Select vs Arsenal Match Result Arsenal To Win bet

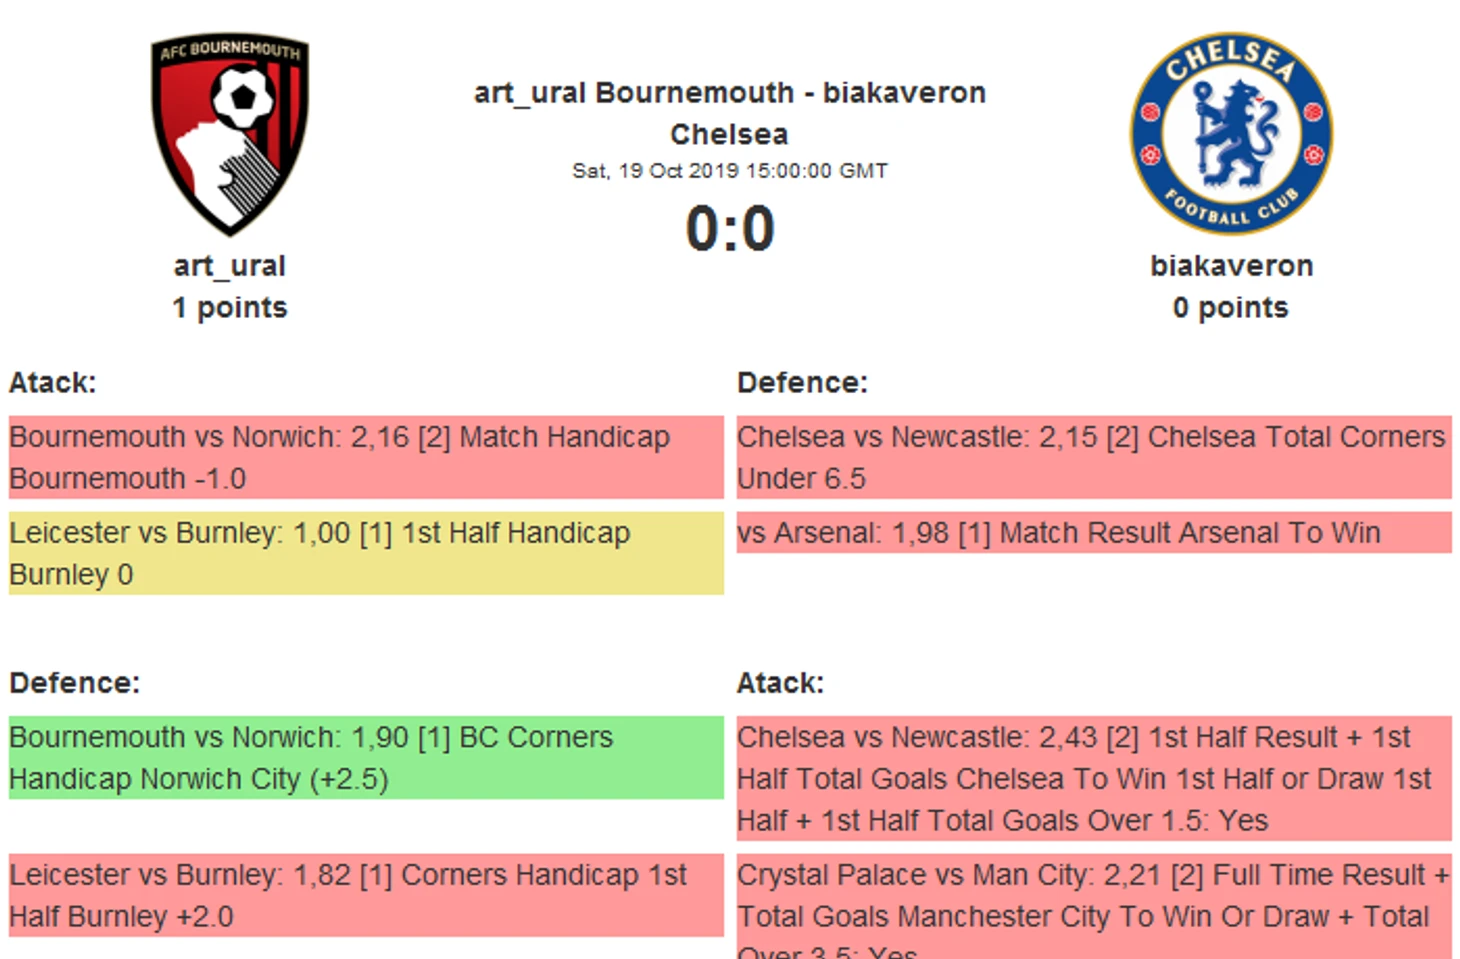pyautogui.click(x=1094, y=532)
